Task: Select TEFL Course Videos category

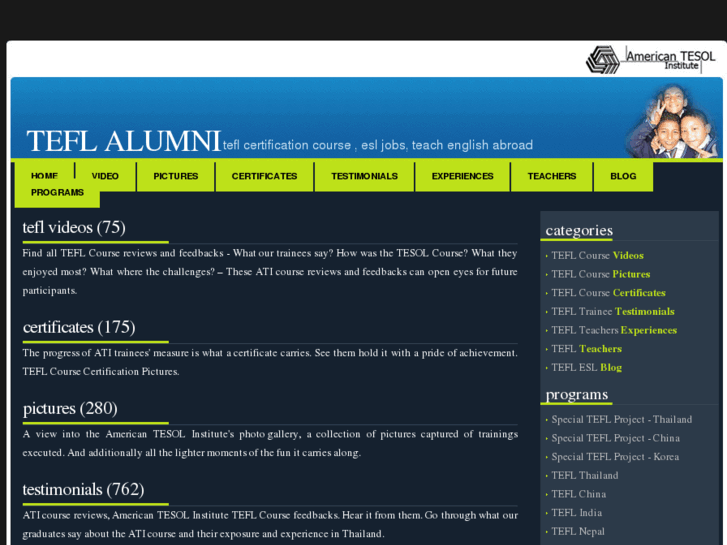Action: pos(597,256)
